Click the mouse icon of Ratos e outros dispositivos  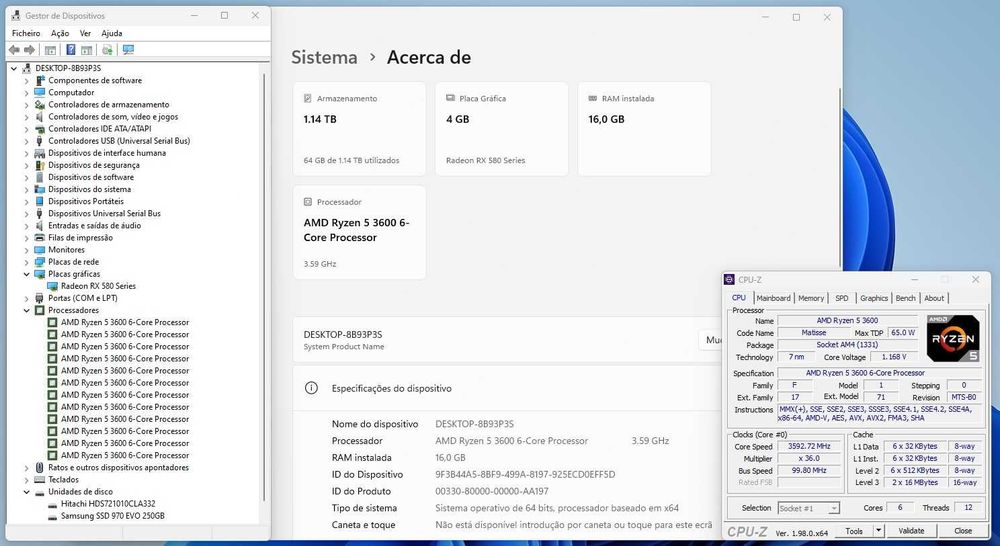40,468
